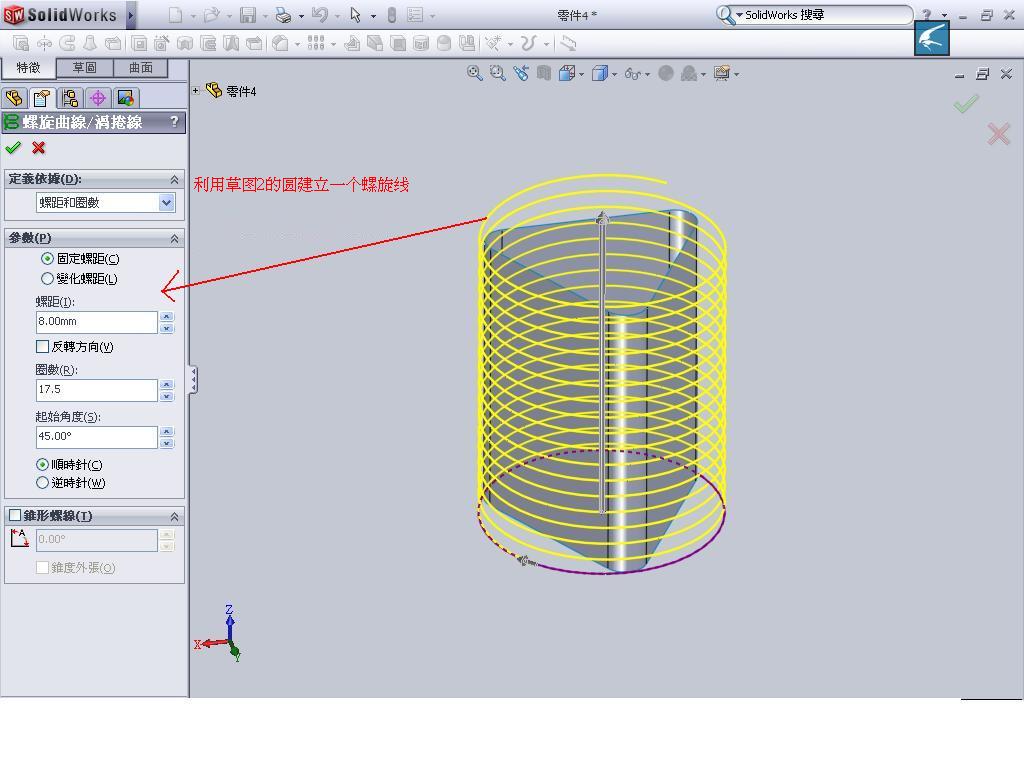Open the Select cursor dropdown arrow
The height and width of the screenshot is (768, 1024).
point(373,16)
